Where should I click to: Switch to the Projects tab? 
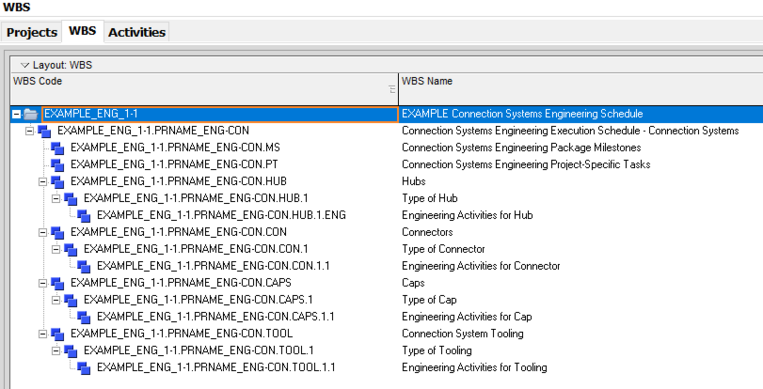tap(32, 32)
